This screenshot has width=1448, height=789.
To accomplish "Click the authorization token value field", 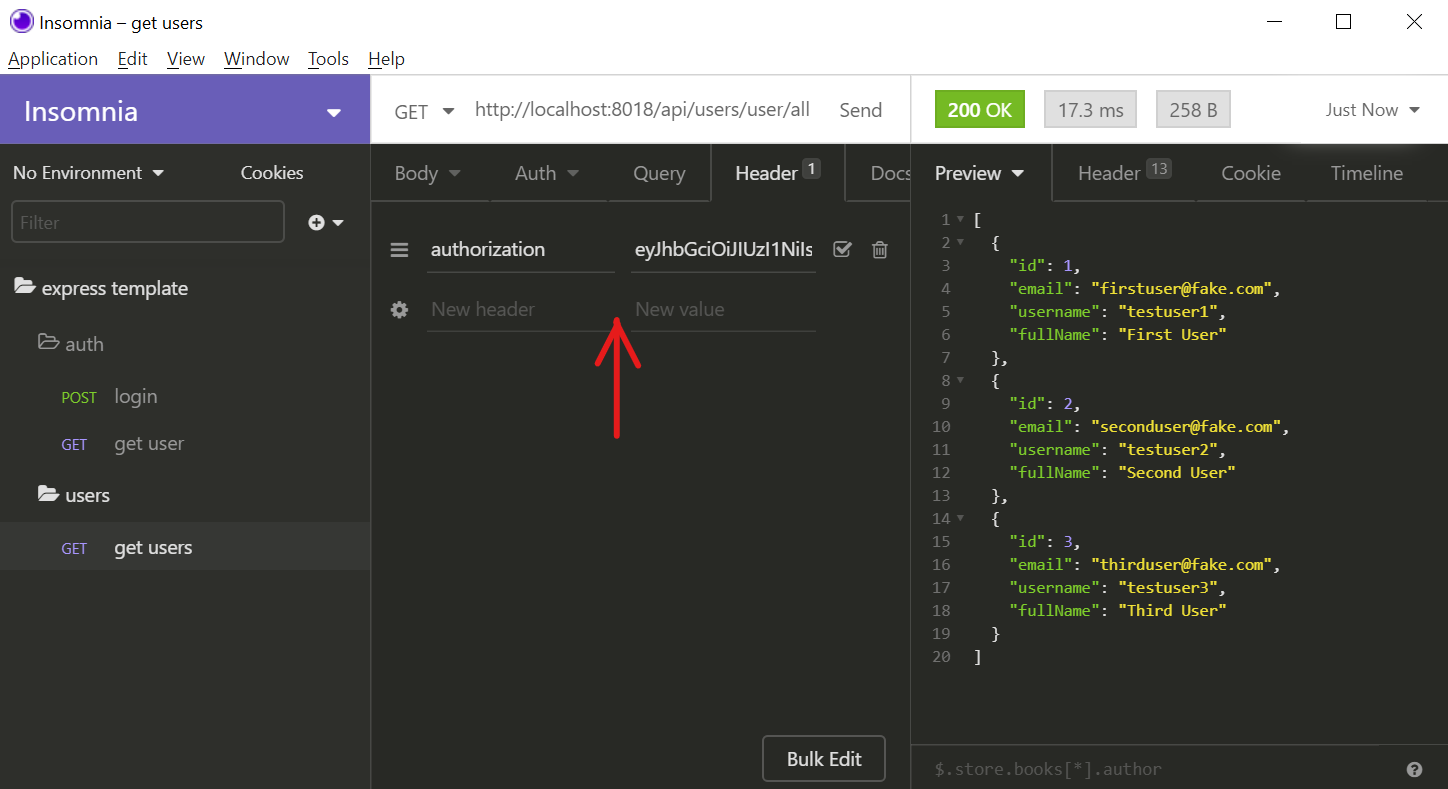I will click(724, 250).
